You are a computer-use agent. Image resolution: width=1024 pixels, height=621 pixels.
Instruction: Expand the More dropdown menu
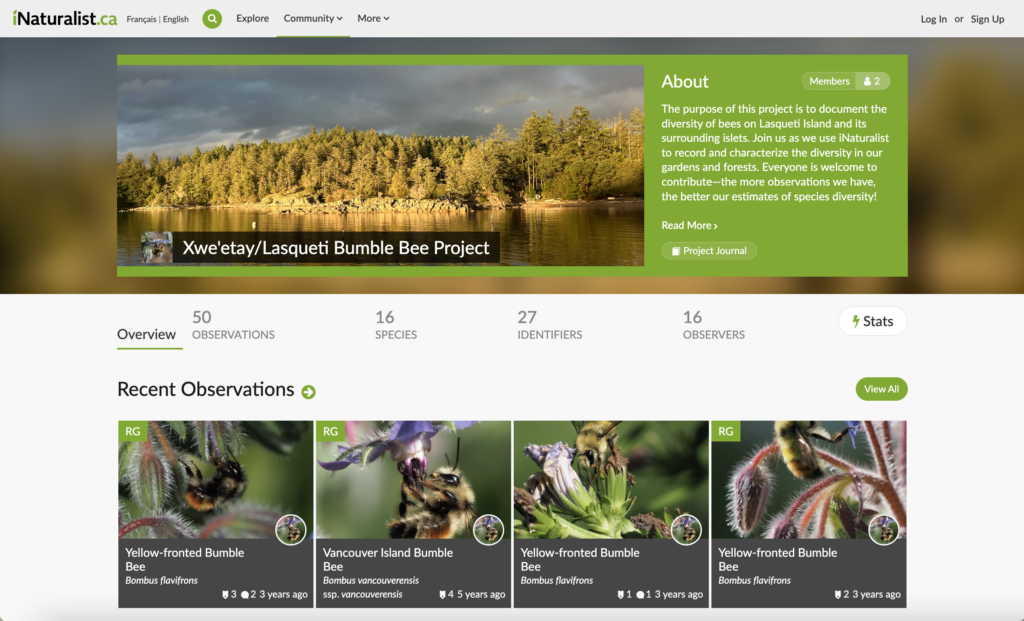(x=373, y=18)
